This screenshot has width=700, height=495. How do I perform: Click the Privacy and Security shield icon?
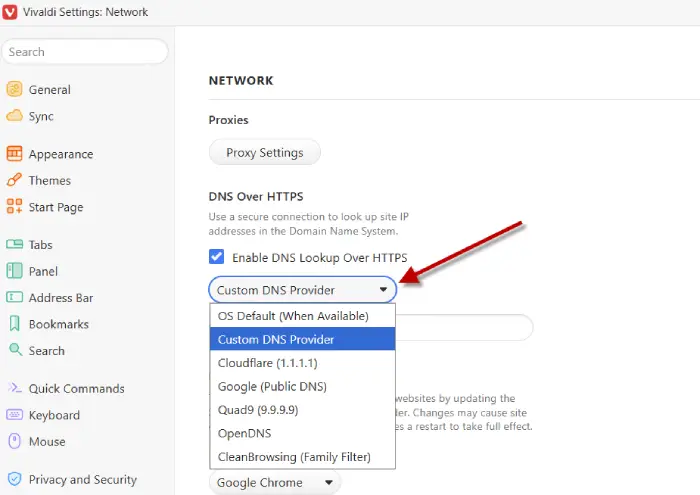(14, 479)
